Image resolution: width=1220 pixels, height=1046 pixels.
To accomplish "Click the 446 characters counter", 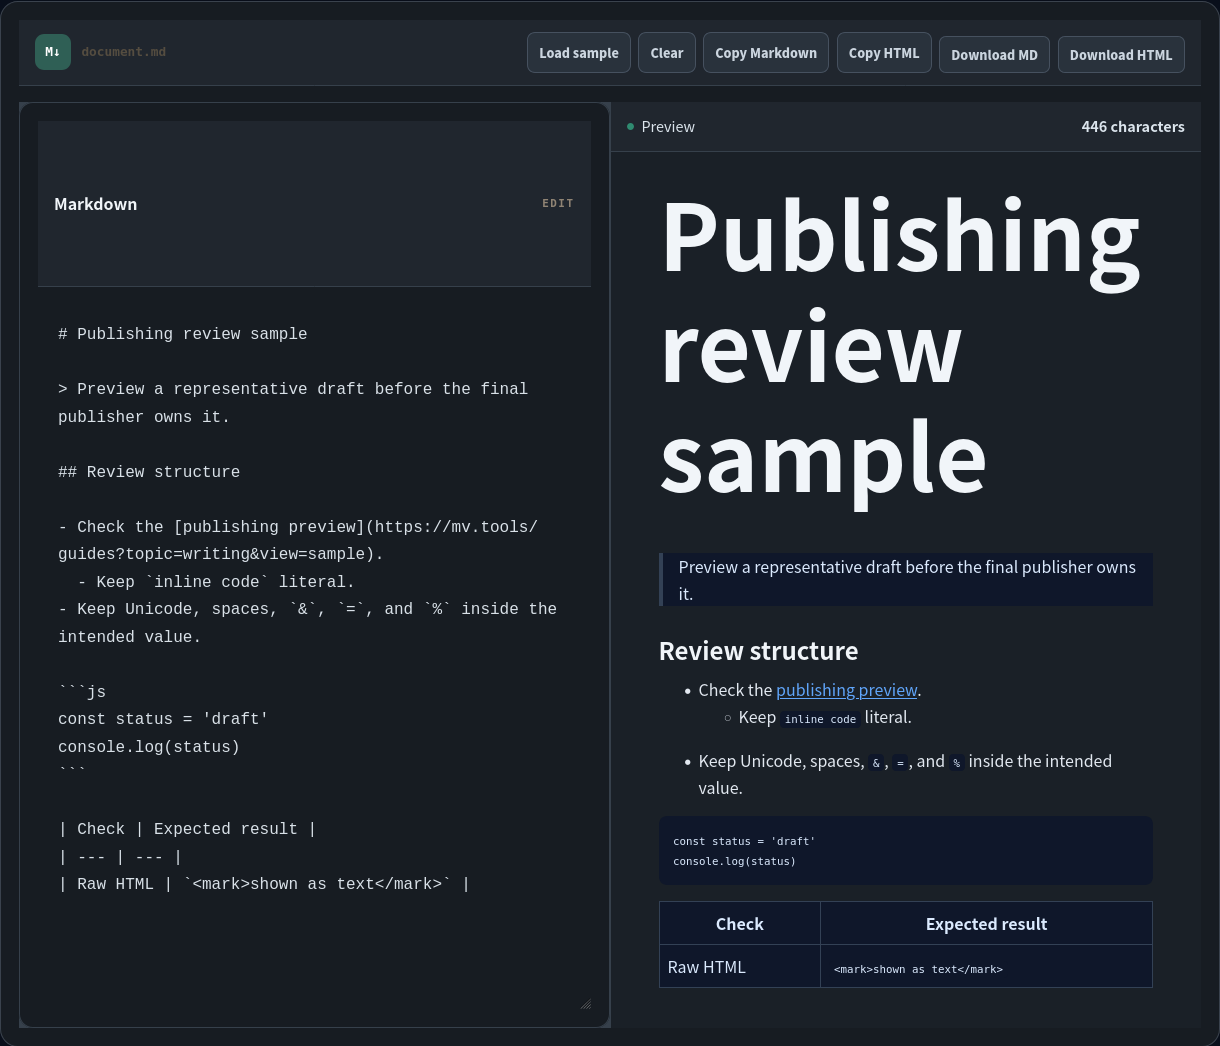I will 1133,127.
